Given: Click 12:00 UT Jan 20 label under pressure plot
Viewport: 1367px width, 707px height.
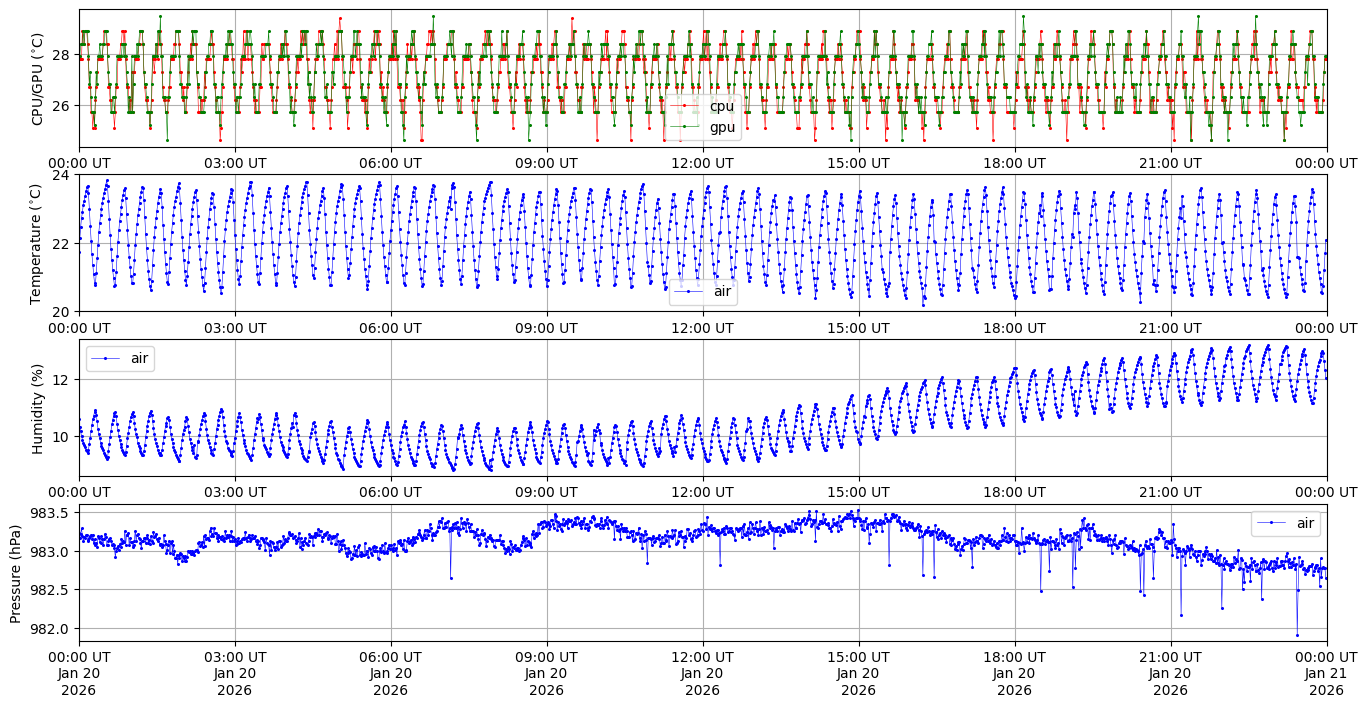Looking at the screenshot, I should click(702, 673).
